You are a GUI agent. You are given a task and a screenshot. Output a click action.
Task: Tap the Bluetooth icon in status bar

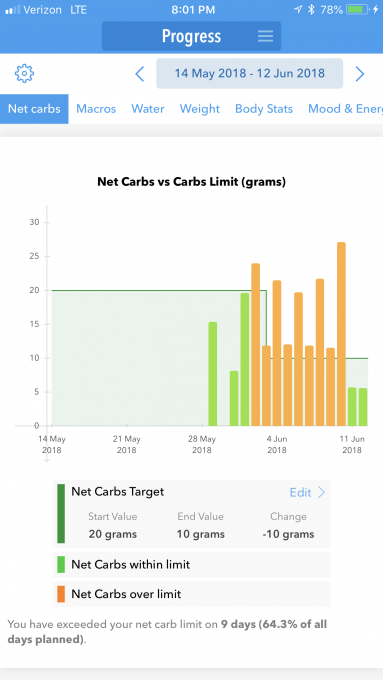pos(311,10)
